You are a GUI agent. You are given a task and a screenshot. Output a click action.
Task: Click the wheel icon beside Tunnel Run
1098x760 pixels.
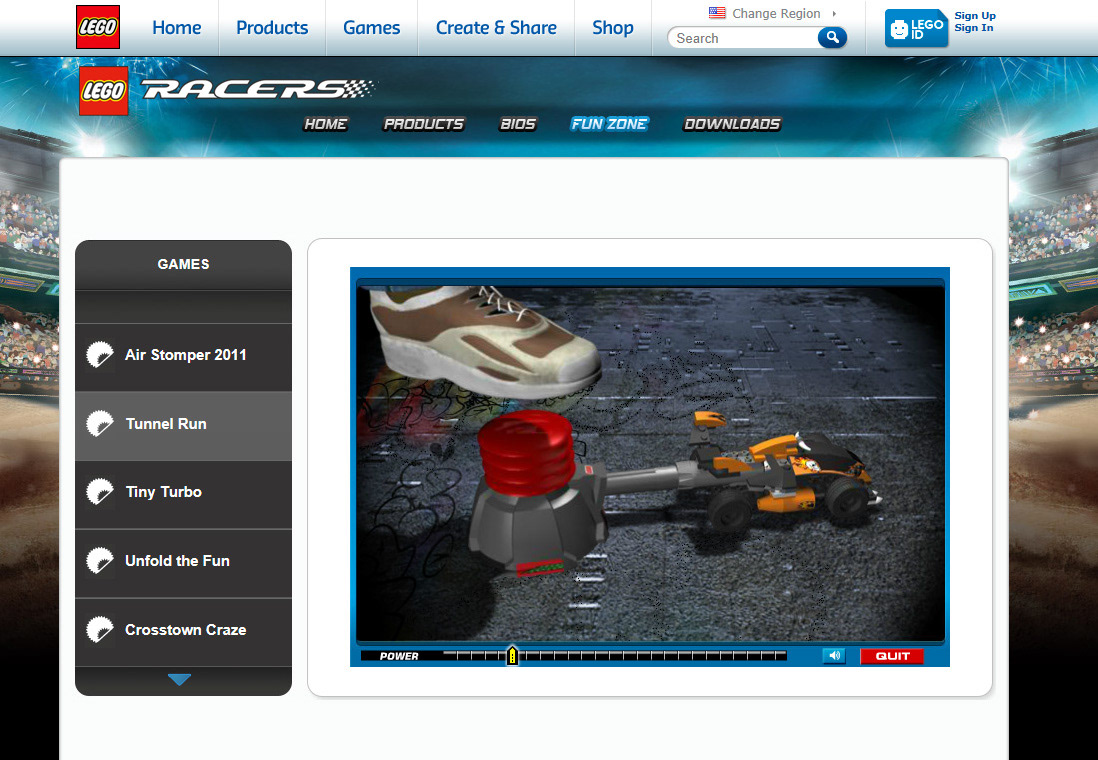tap(99, 424)
